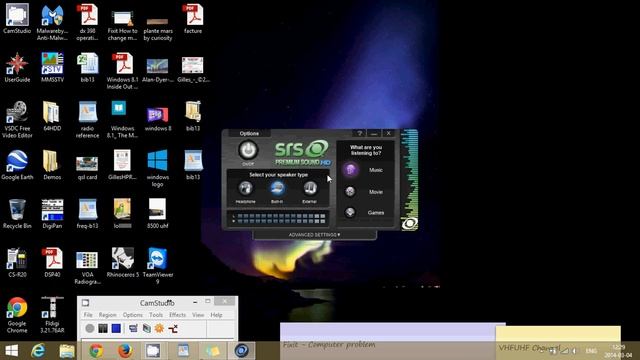Select the 8500 uhf desktop icon
Image resolution: width=640 pixels, height=360 pixels.
click(x=158, y=213)
